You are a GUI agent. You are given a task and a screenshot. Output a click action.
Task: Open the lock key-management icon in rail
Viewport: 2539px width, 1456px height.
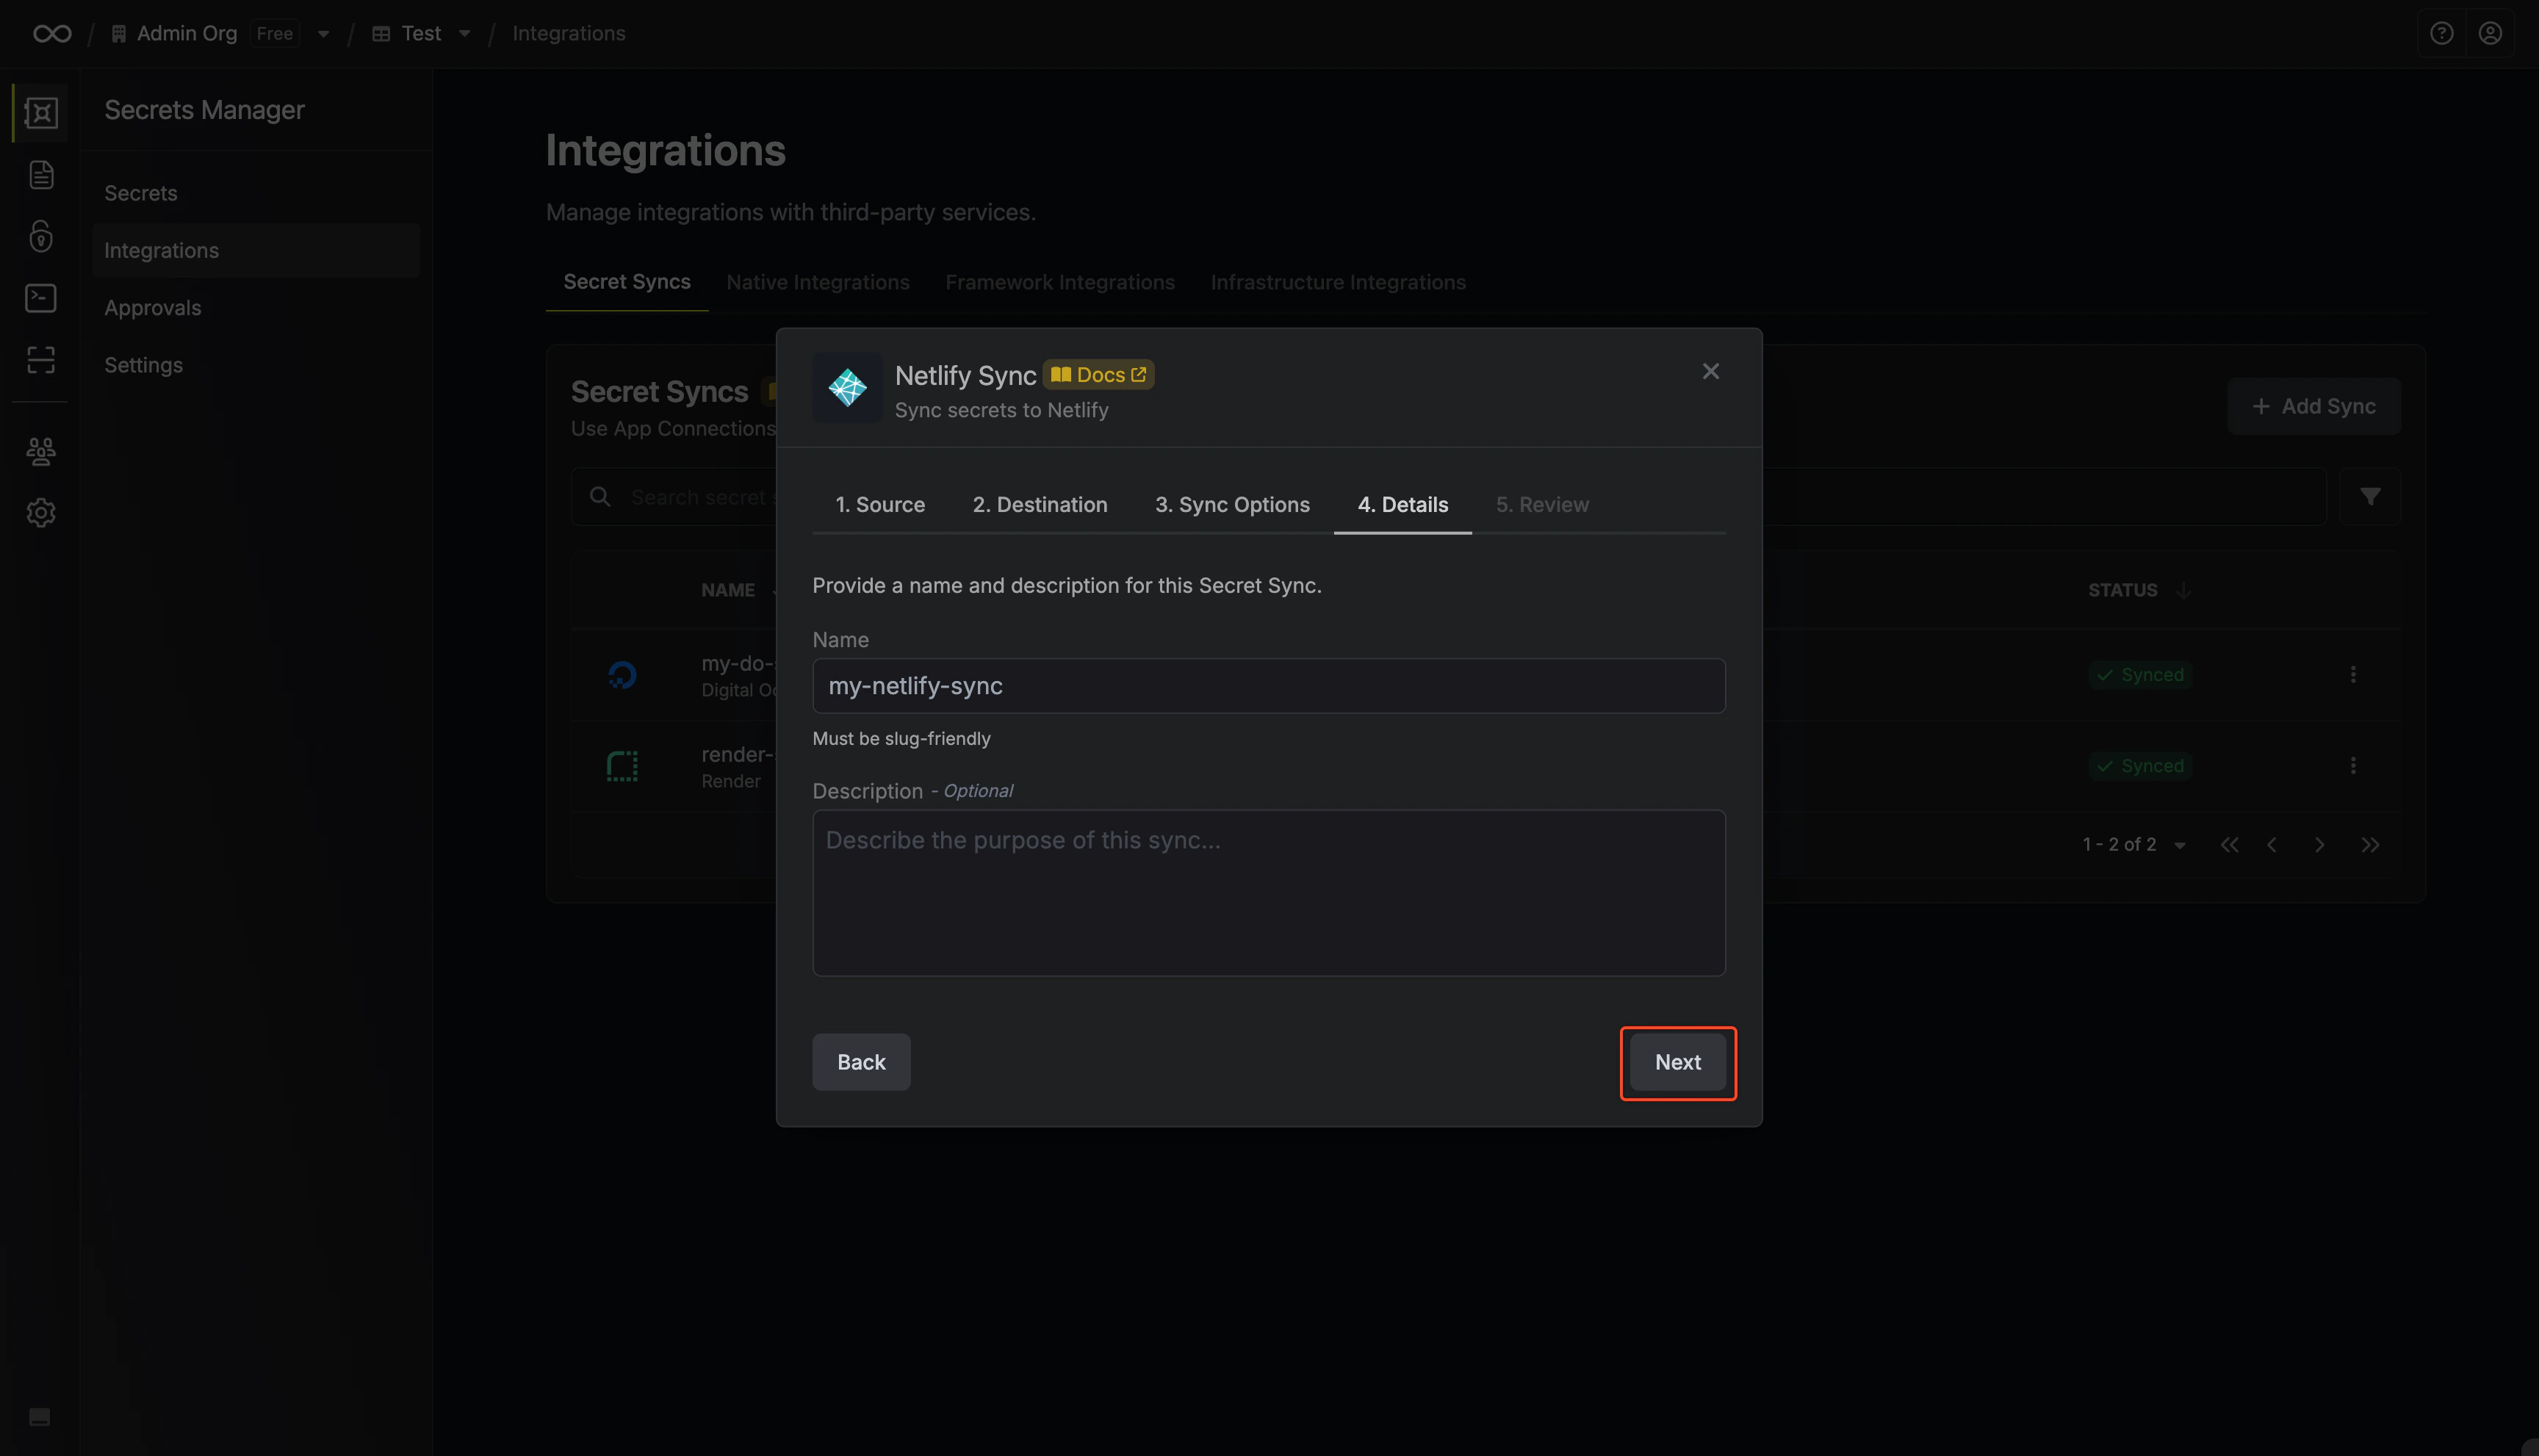41,236
